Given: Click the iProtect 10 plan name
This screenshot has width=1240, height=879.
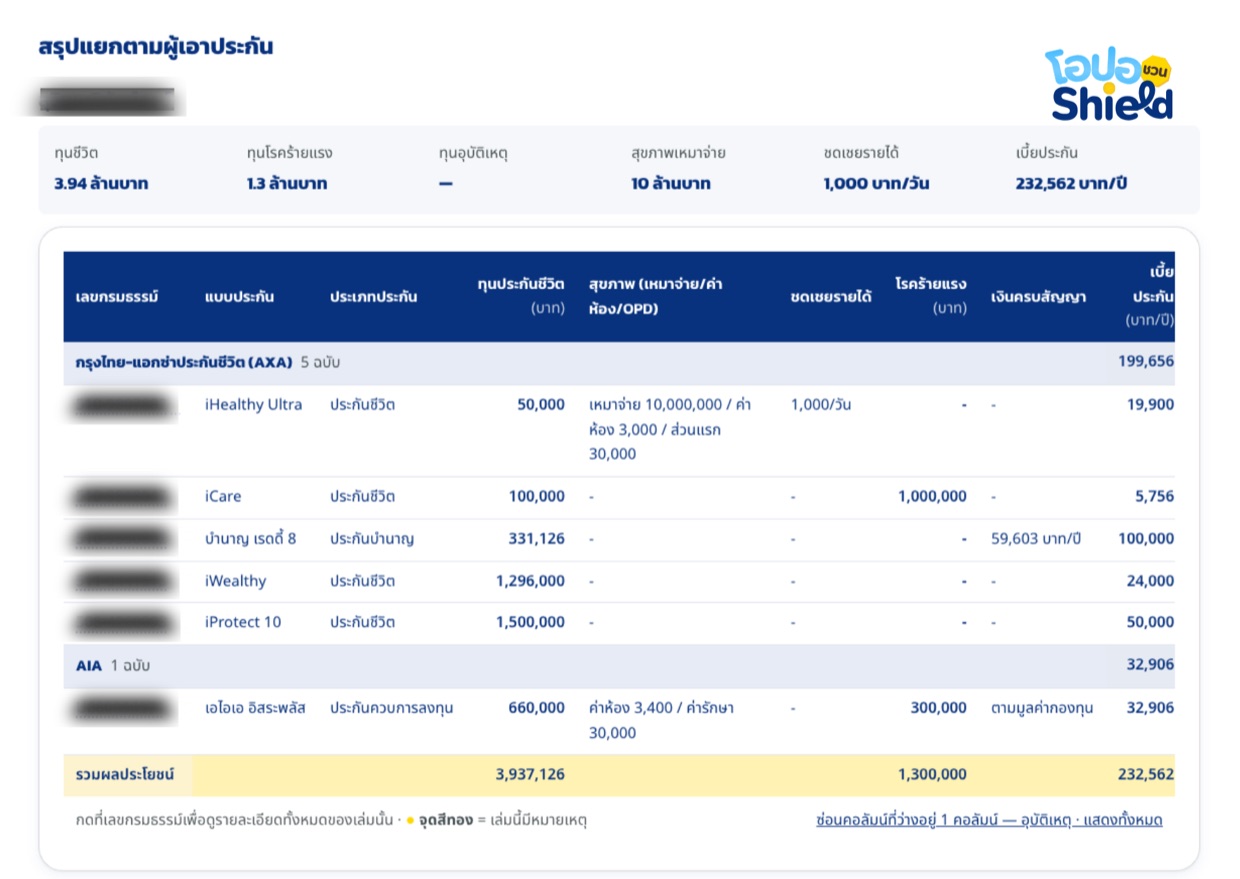Looking at the screenshot, I should pyautogui.click(x=243, y=622).
